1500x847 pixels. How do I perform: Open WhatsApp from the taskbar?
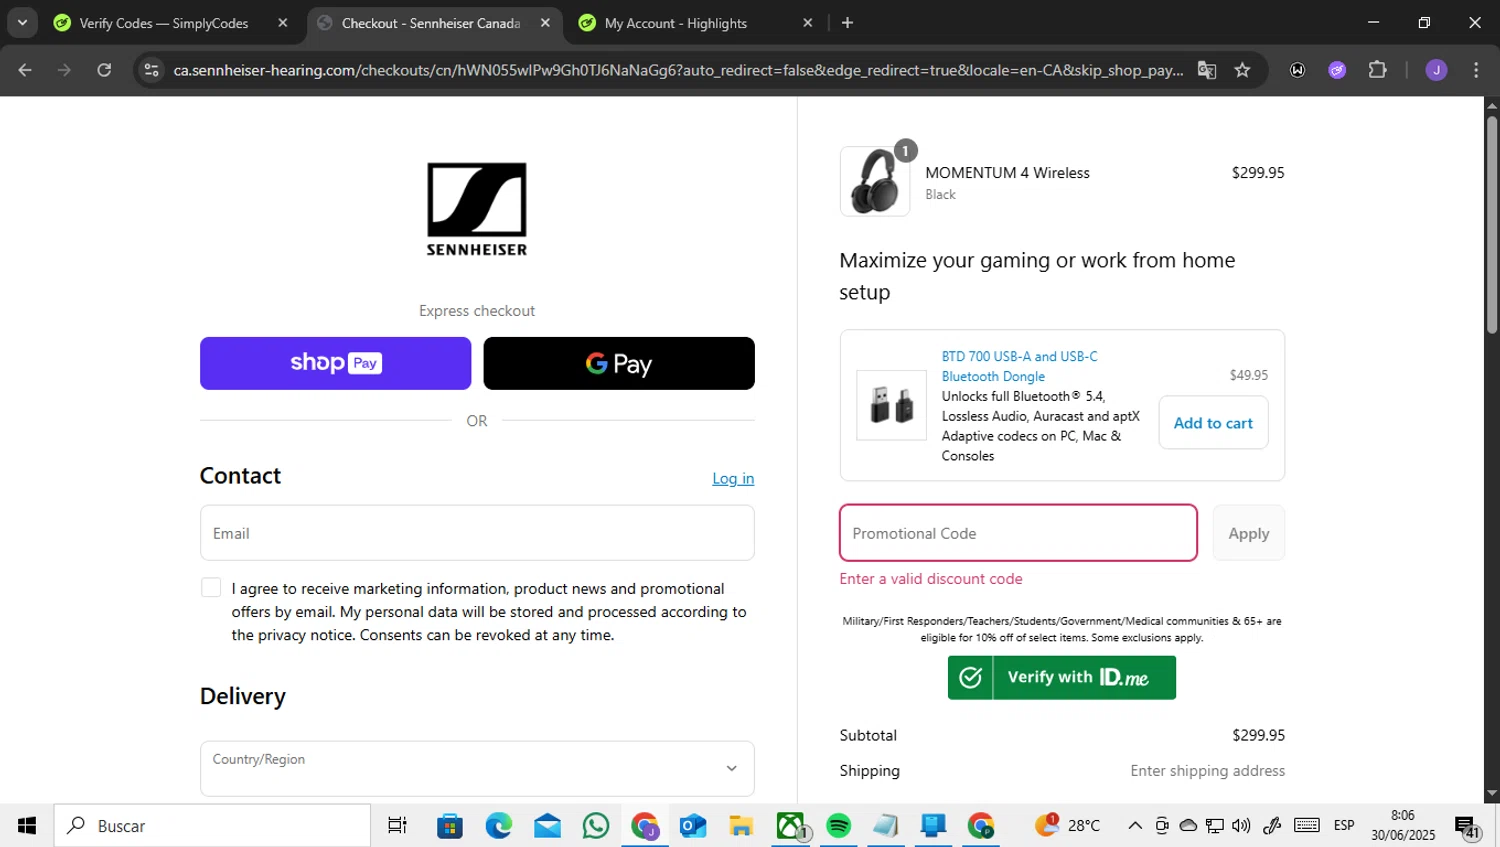(596, 826)
